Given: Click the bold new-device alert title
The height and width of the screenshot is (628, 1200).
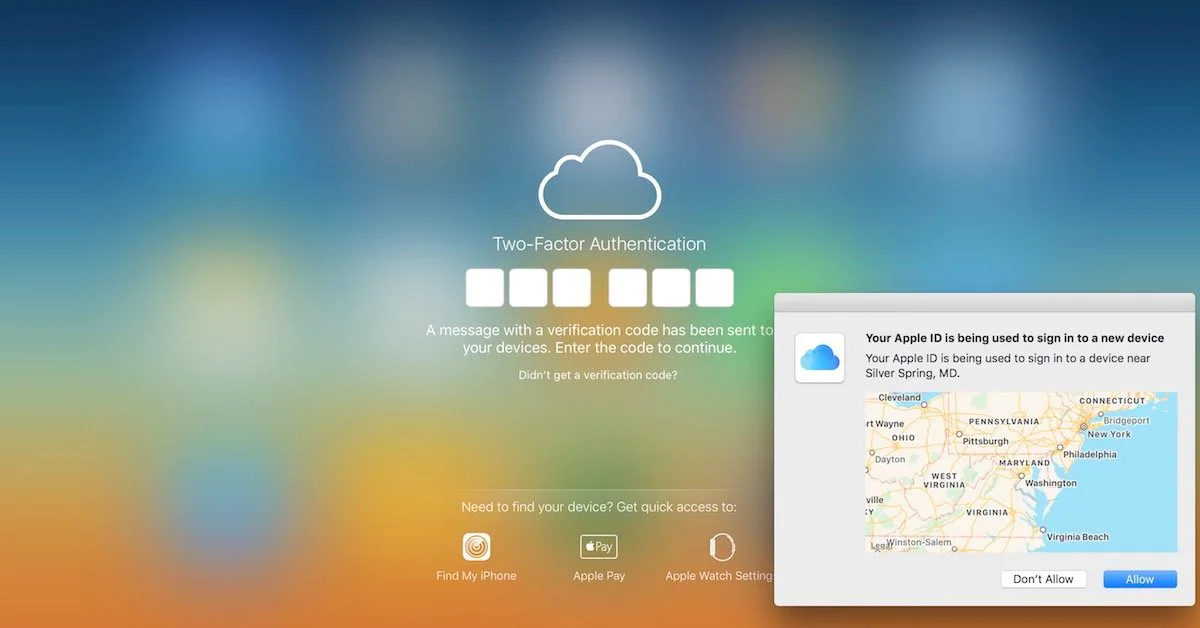Looking at the screenshot, I should click(1014, 338).
